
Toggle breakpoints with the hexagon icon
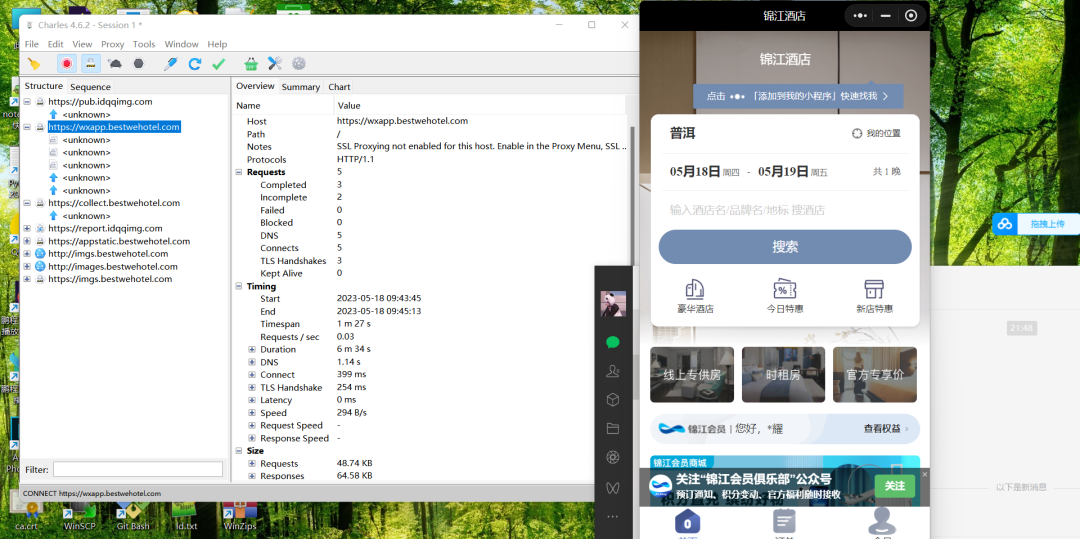coord(138,64)
